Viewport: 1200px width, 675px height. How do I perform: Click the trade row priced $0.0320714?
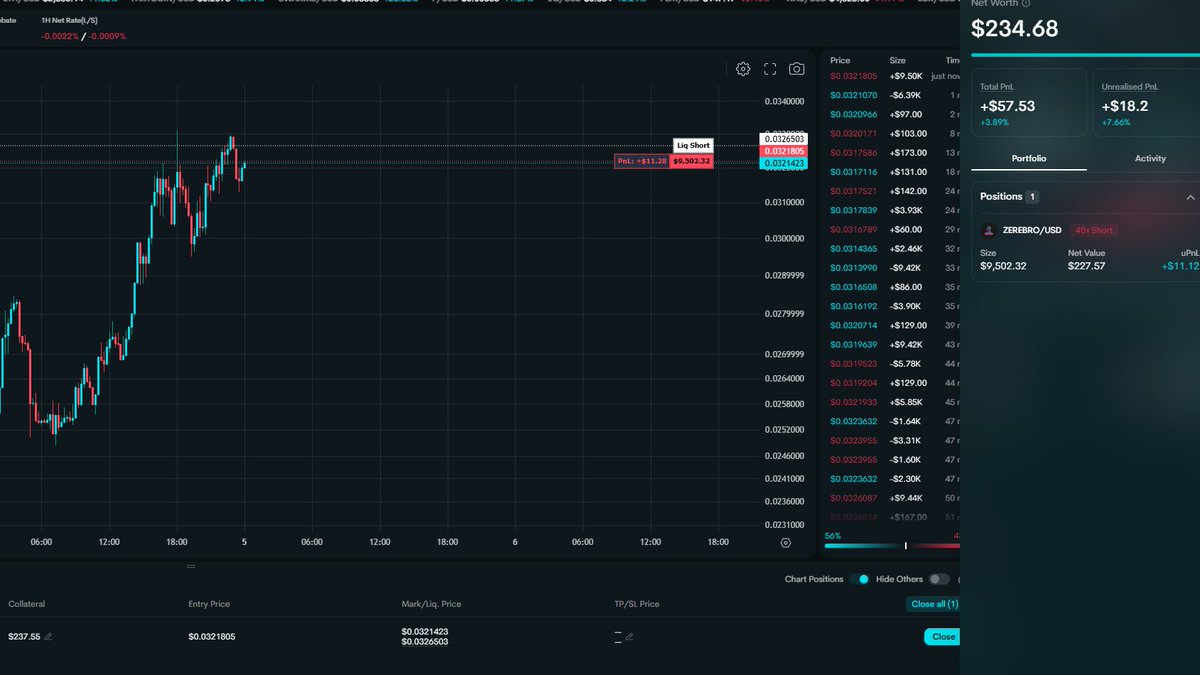click(892, 325)
